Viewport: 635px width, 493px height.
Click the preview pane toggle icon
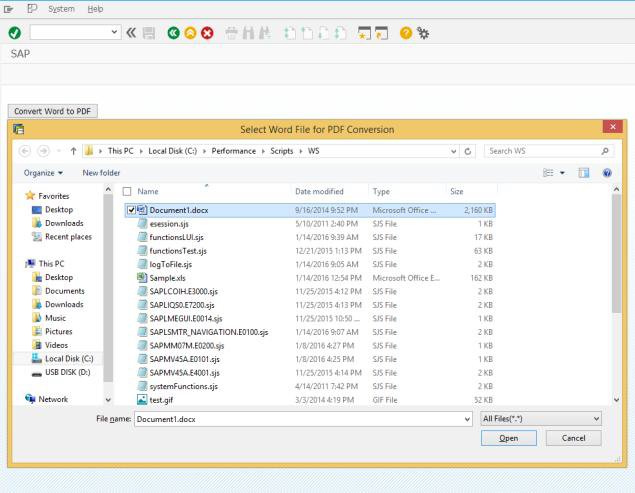tap(584, 173)
